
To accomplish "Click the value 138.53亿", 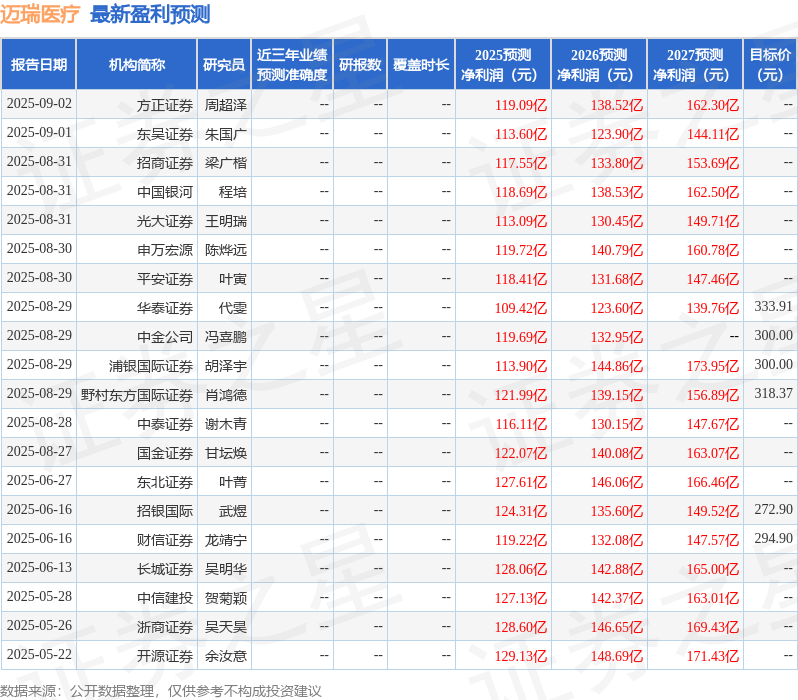I will pos(617,192).
